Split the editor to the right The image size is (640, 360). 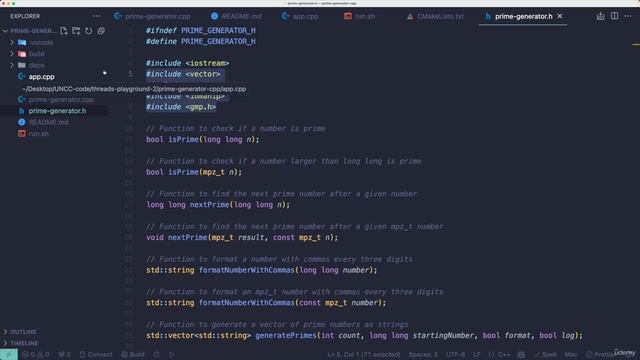[x=614, y=16]
